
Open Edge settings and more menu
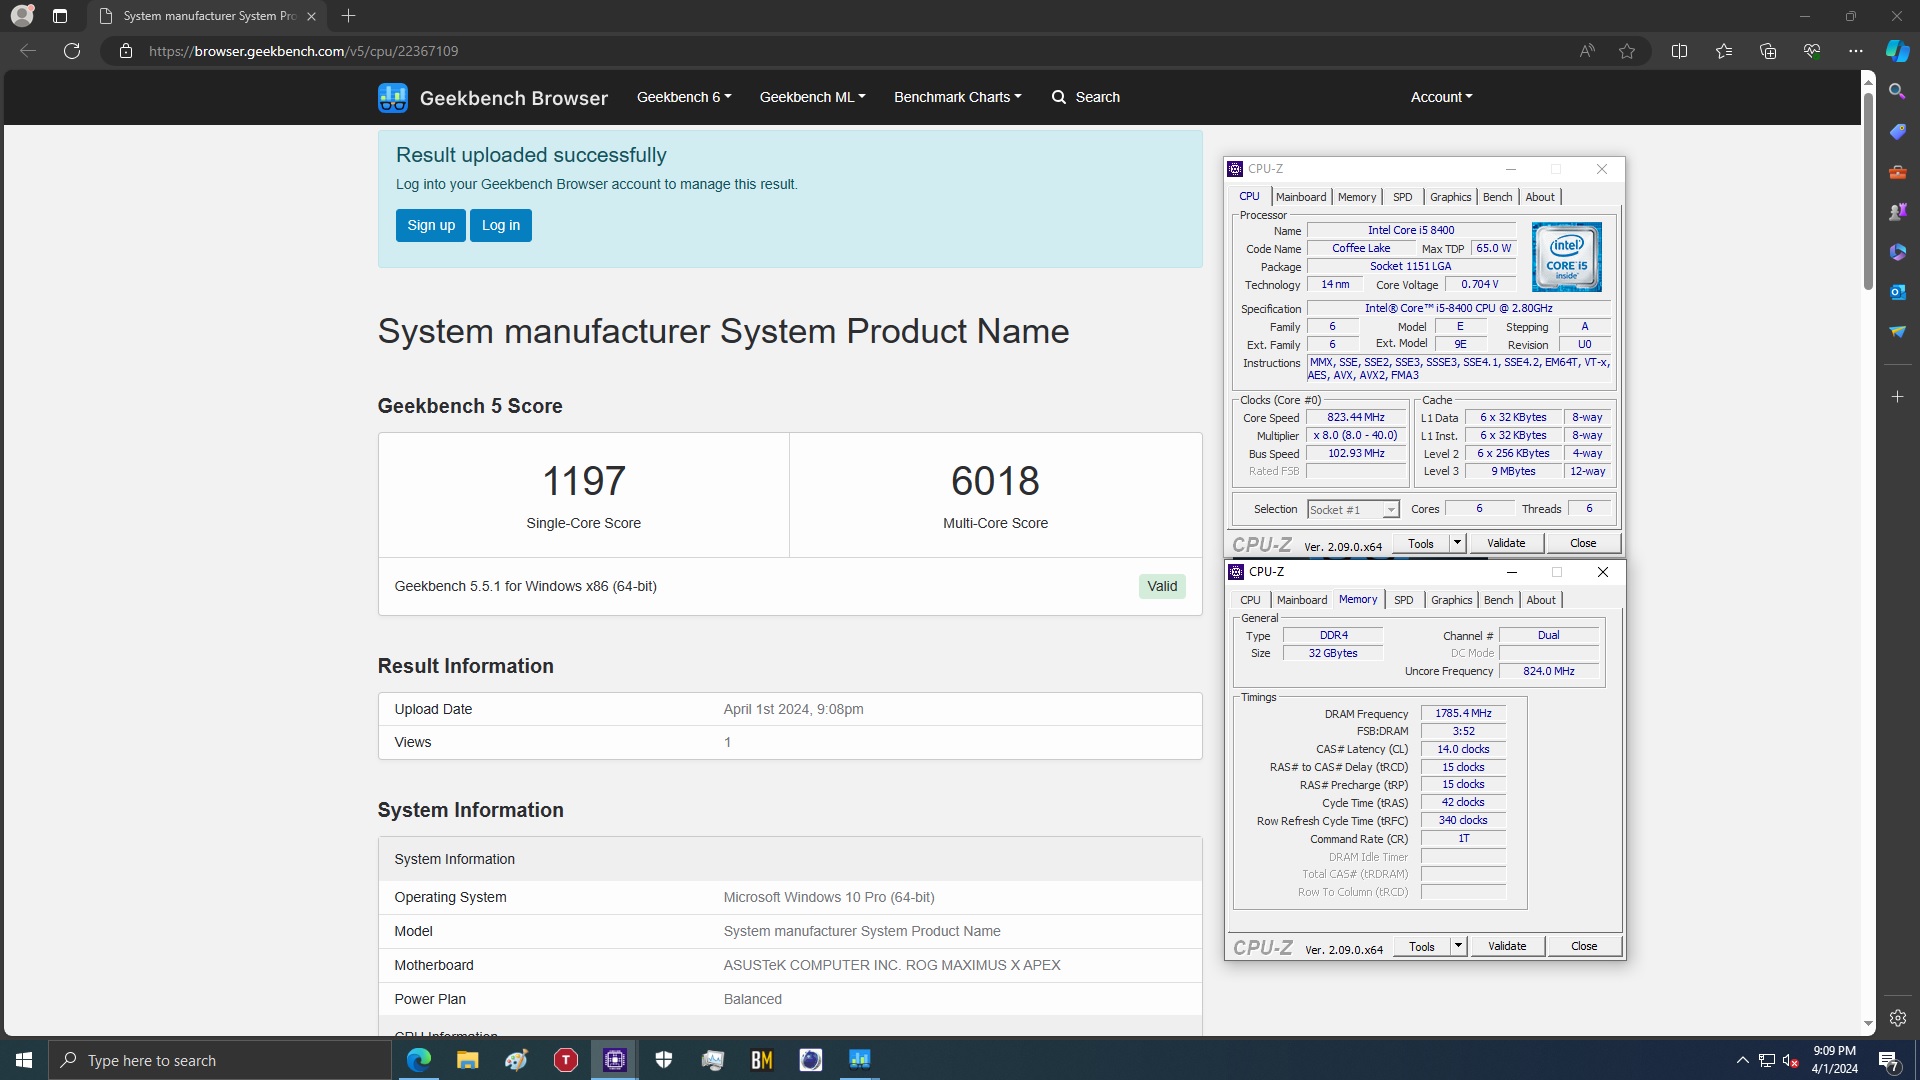coord(1856,51)
